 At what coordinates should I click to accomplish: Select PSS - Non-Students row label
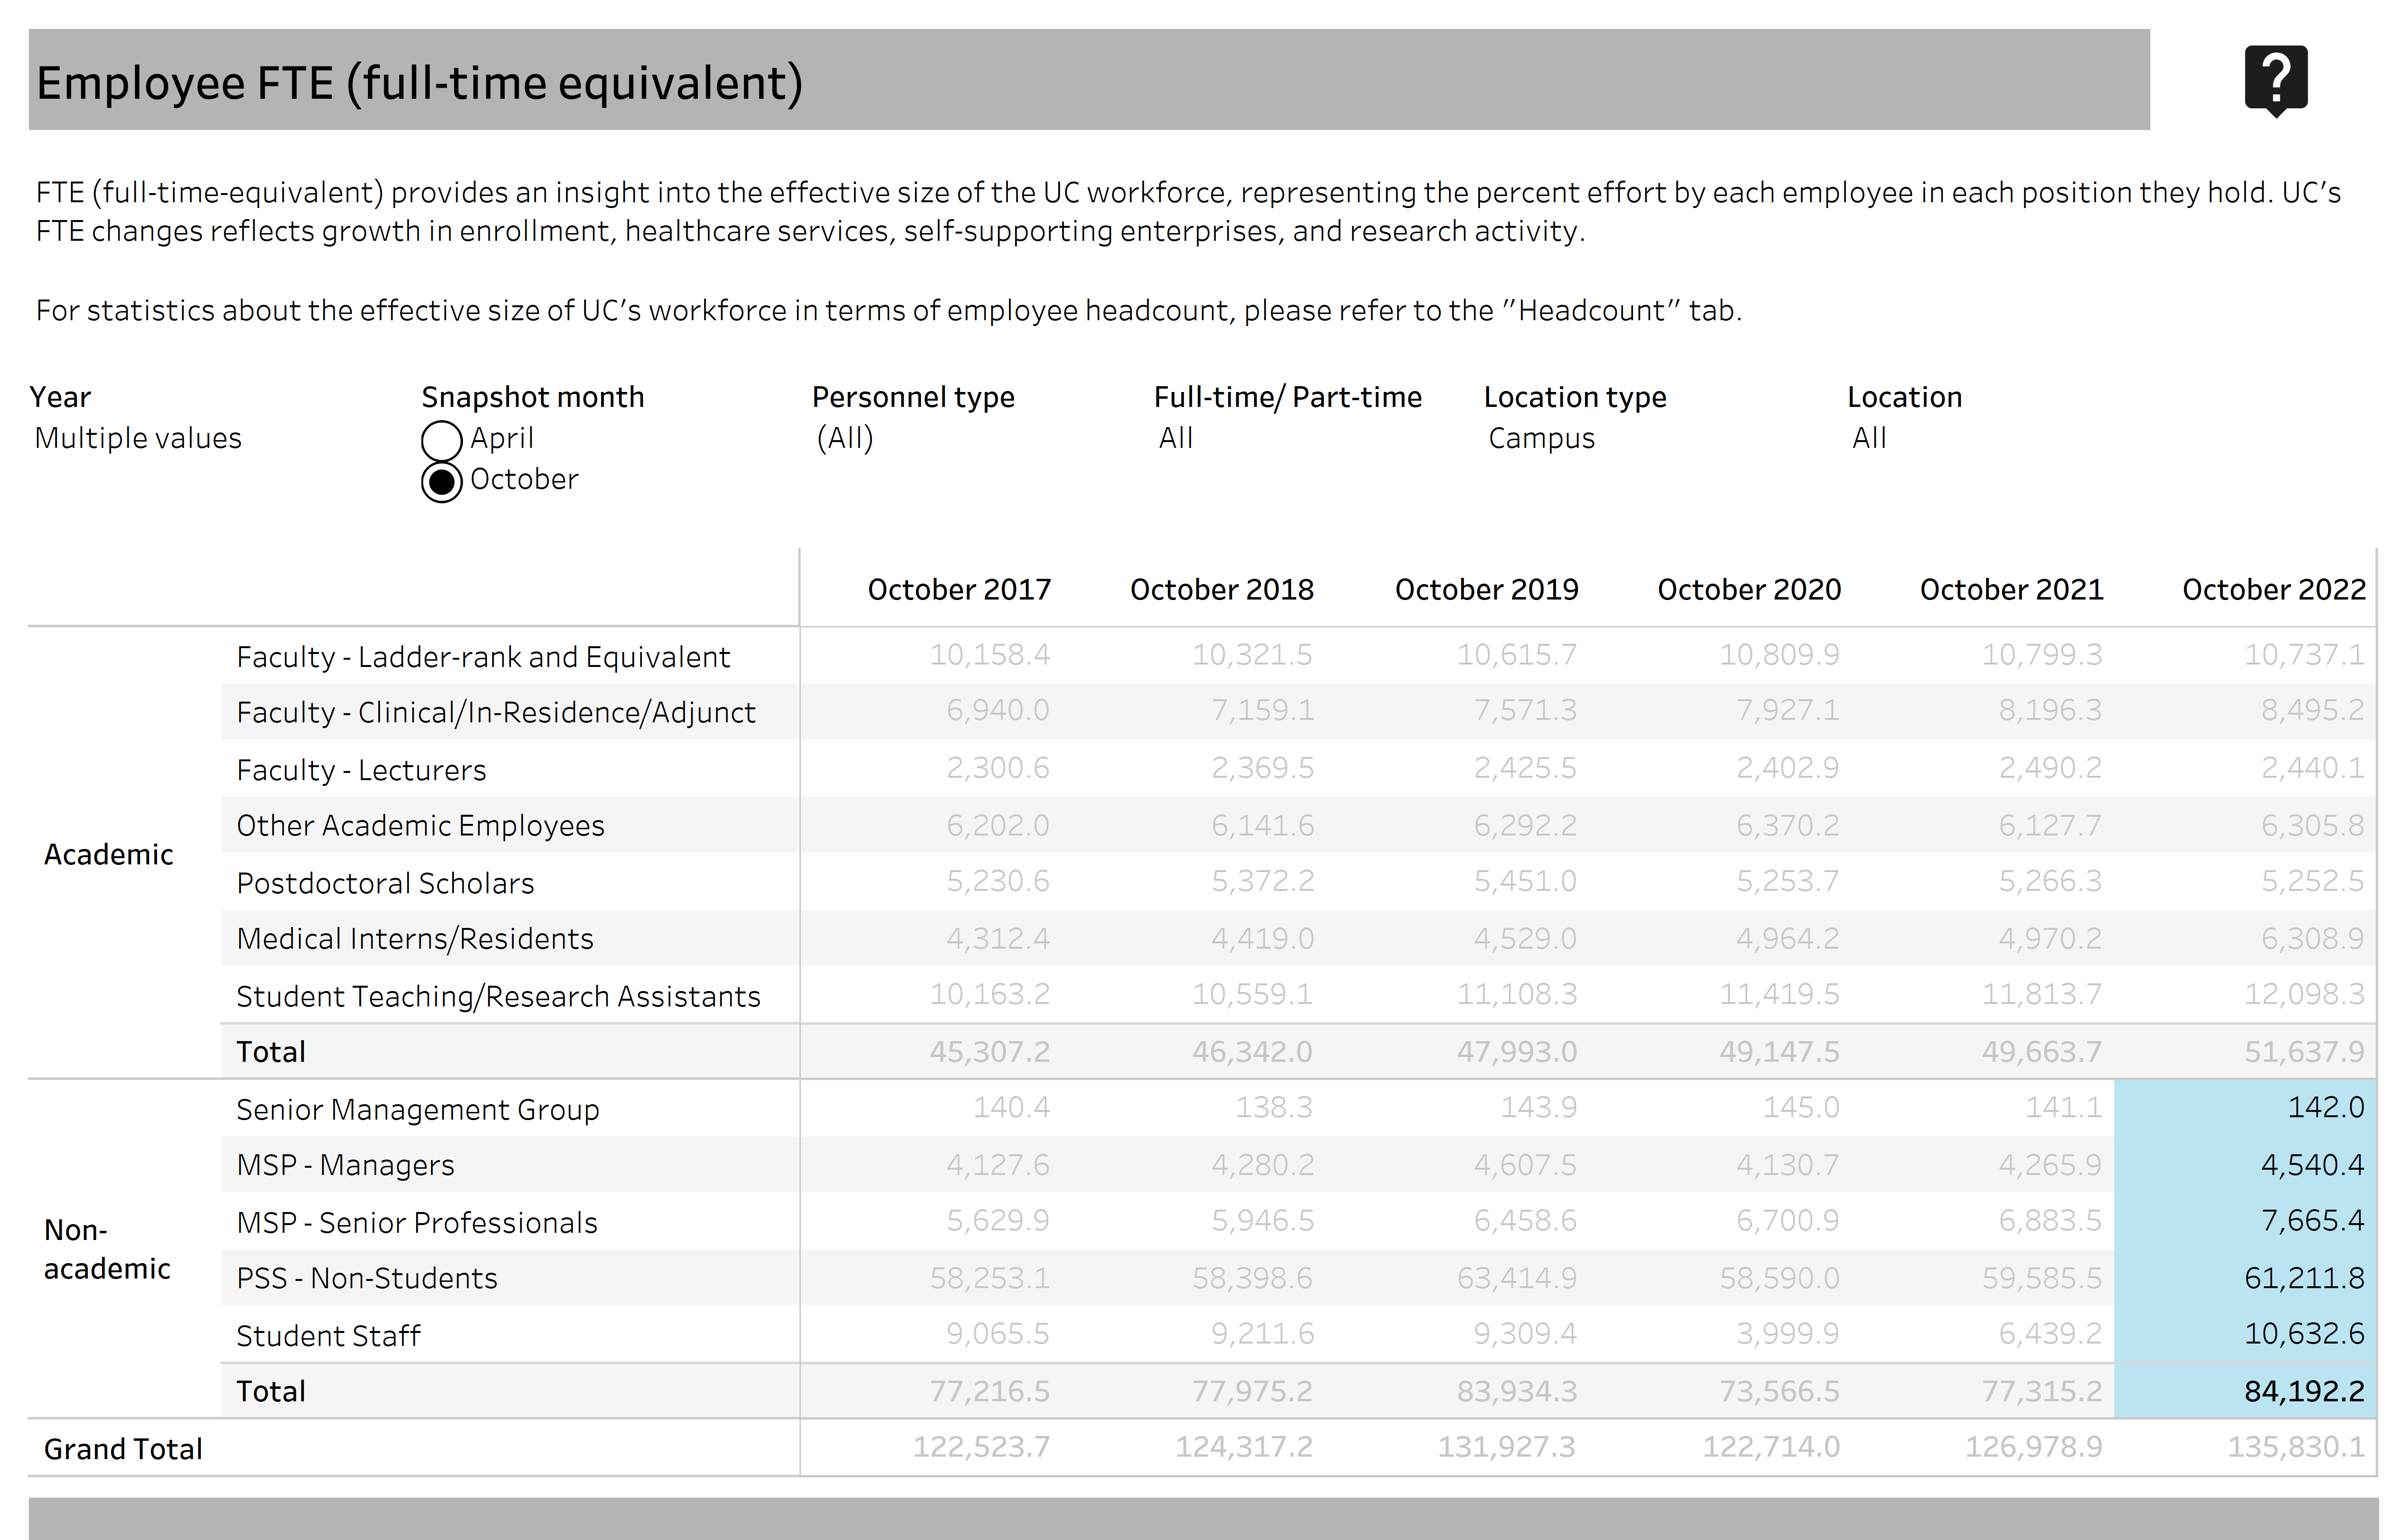click(366, 1278)
